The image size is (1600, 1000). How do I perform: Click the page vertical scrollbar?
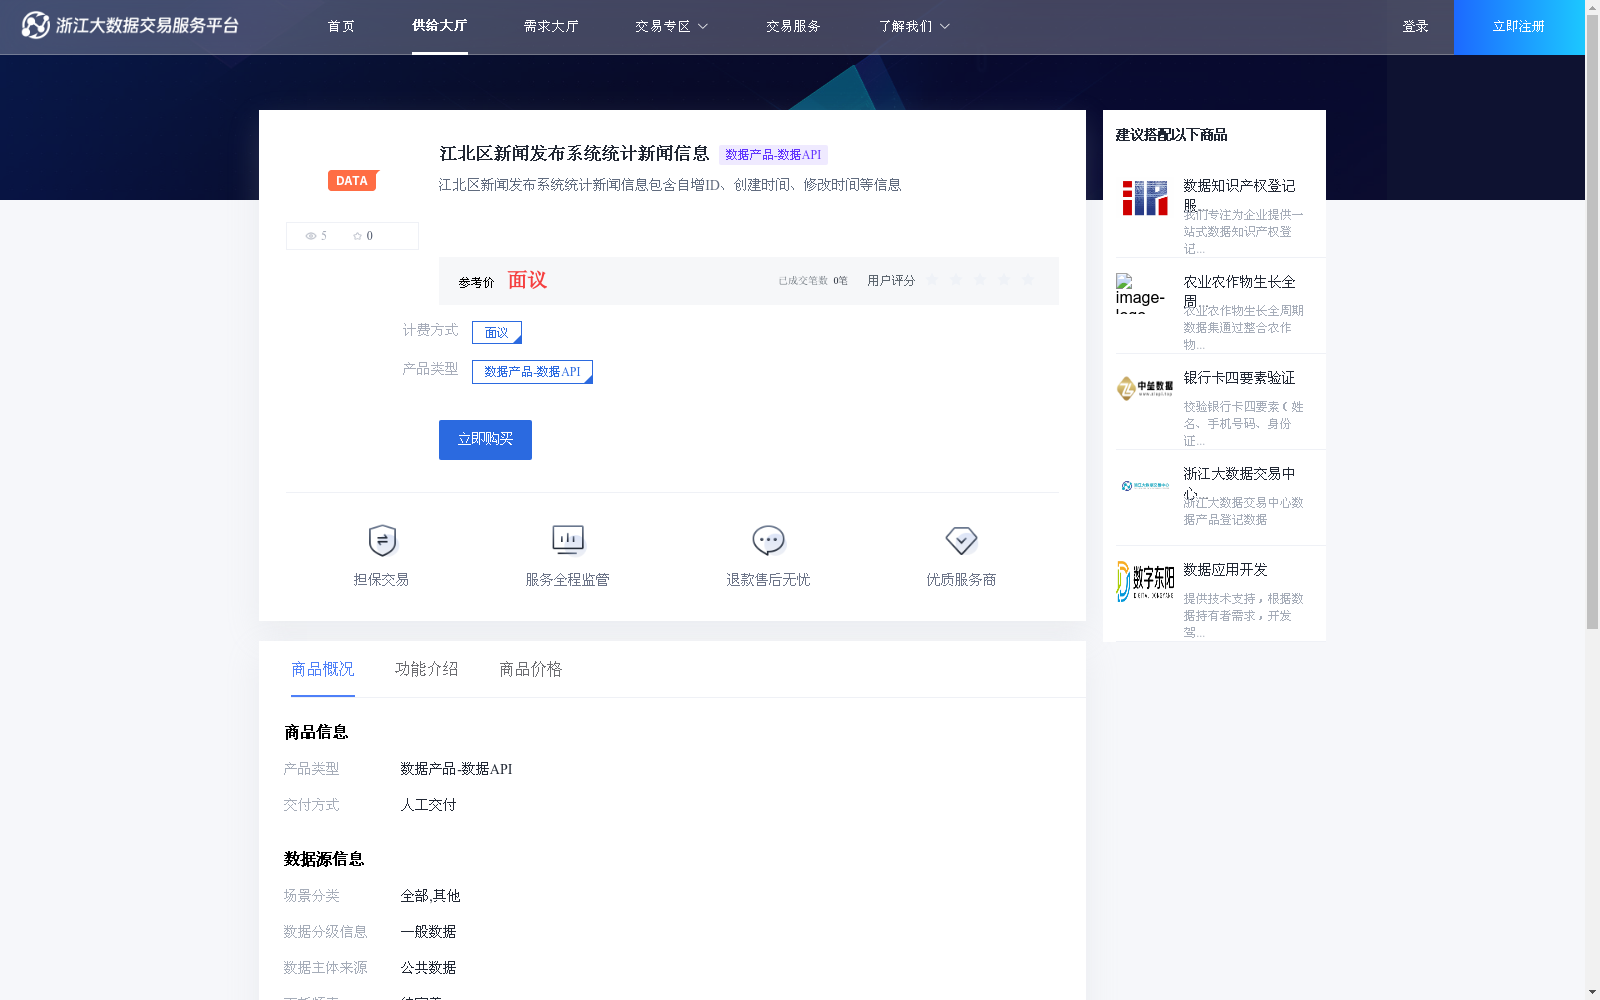click(x=1592, y=320)
